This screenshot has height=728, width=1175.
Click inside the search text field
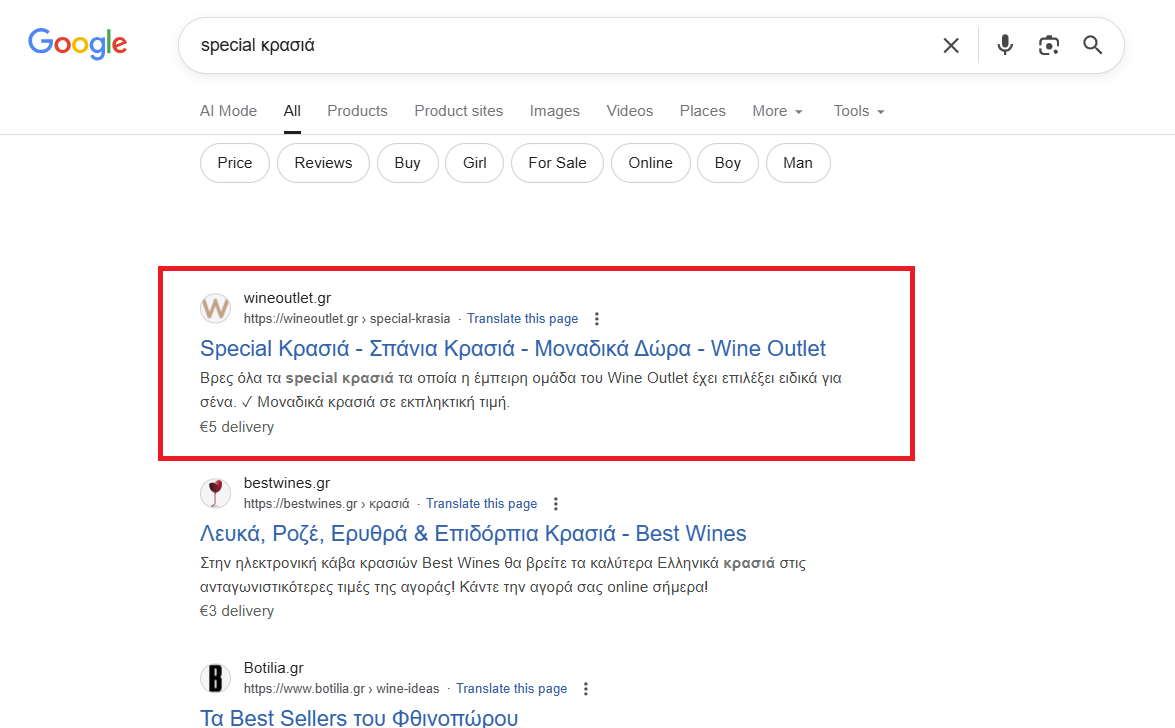(560, 45)
